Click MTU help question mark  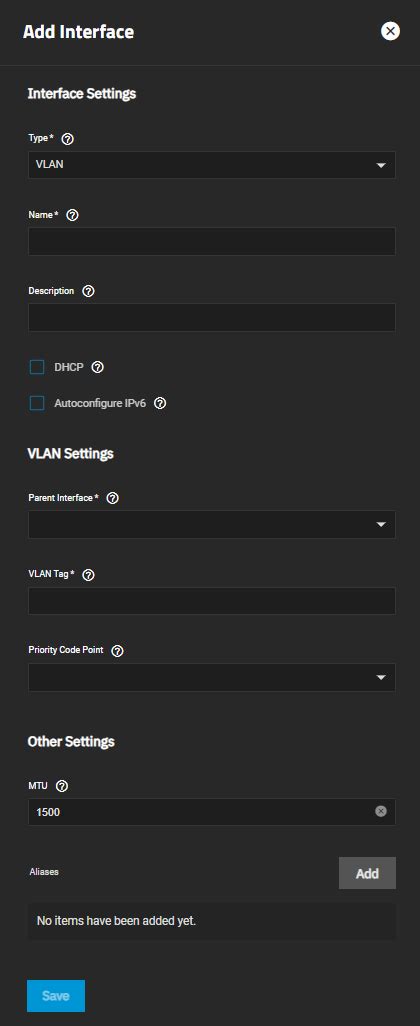click(62, 786)
